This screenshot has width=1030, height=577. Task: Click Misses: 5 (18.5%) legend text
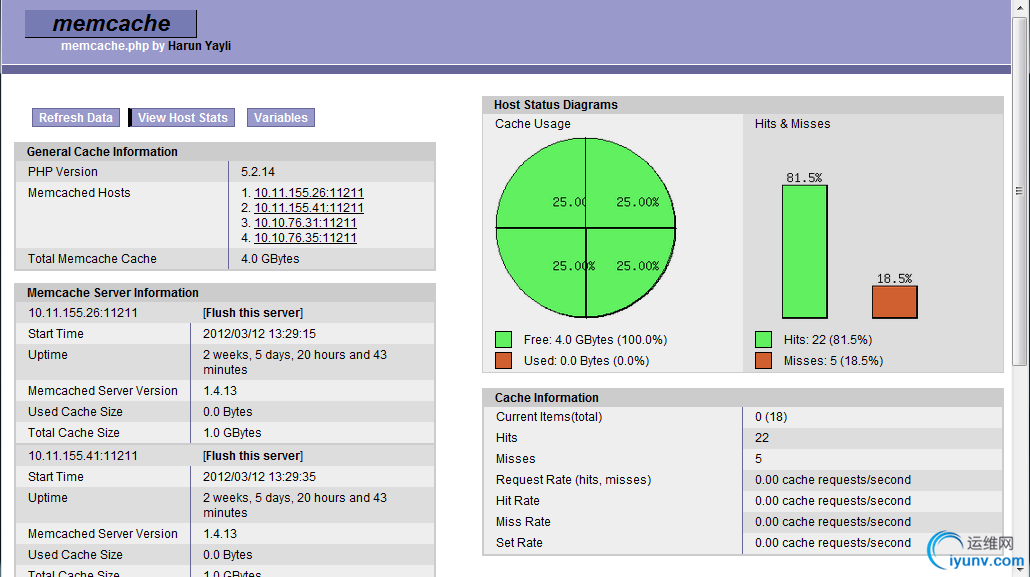834,361
